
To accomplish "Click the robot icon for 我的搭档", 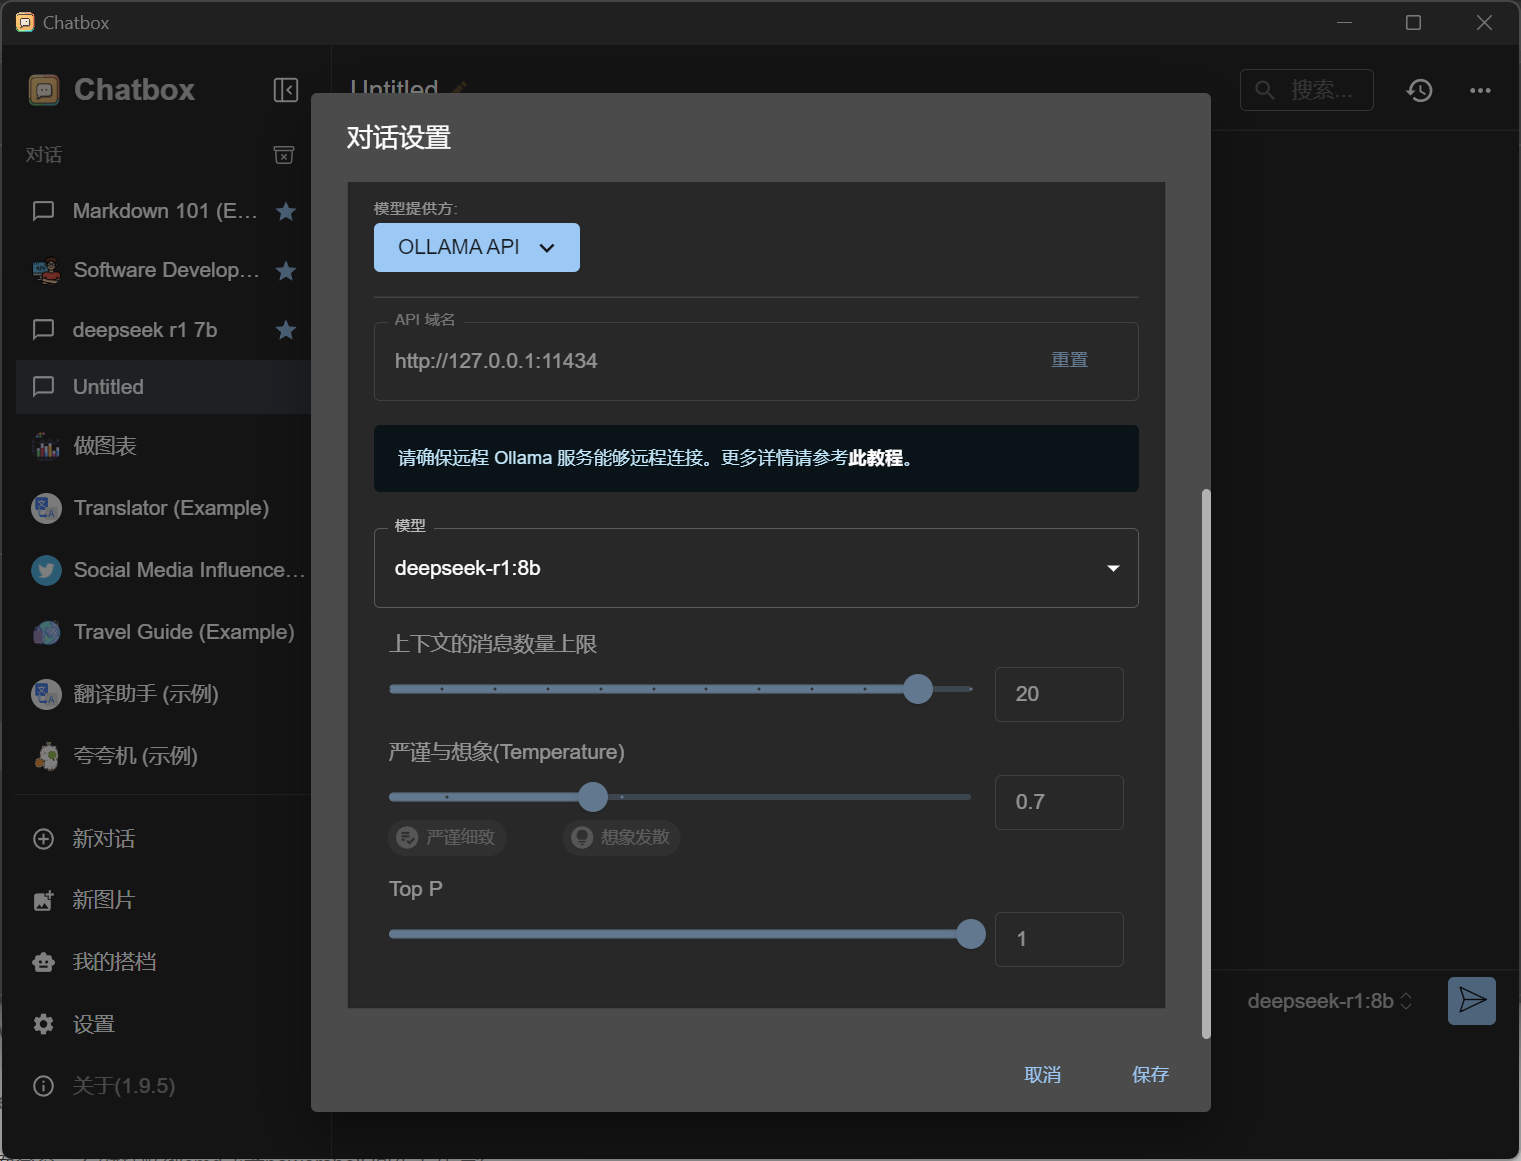I will (44, 963).
